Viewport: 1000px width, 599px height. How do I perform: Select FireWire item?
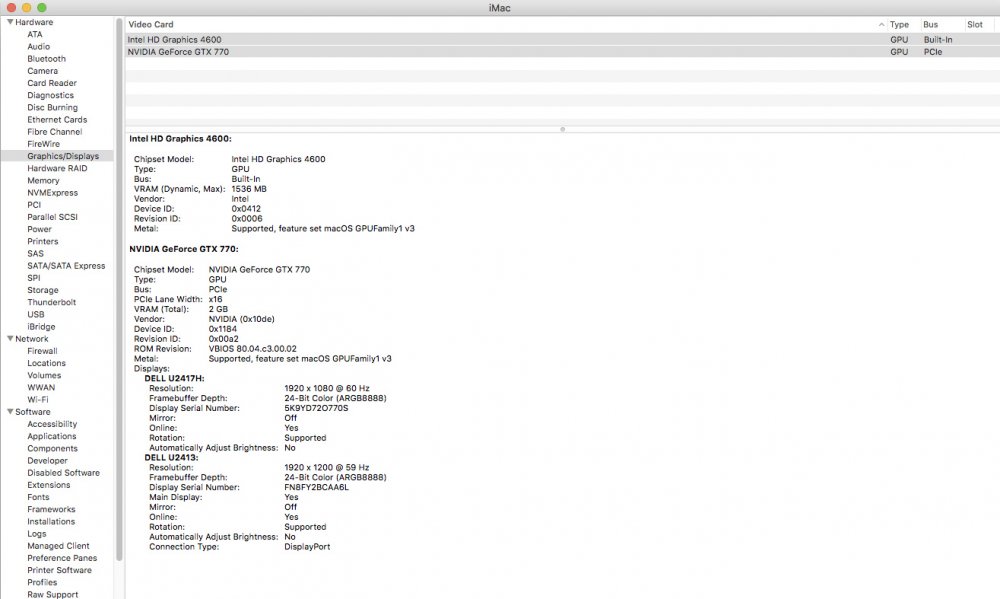[43, 144]
